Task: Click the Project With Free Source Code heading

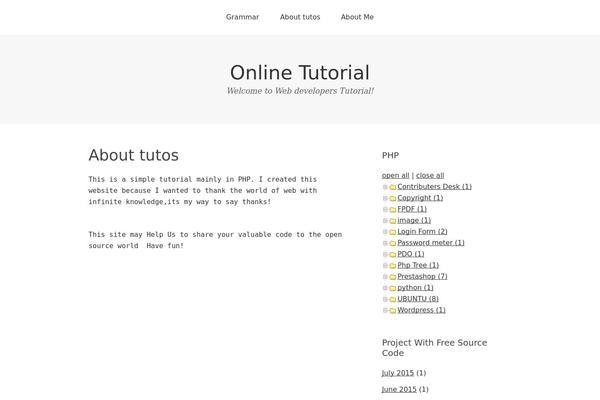Action: click(434, 348)
